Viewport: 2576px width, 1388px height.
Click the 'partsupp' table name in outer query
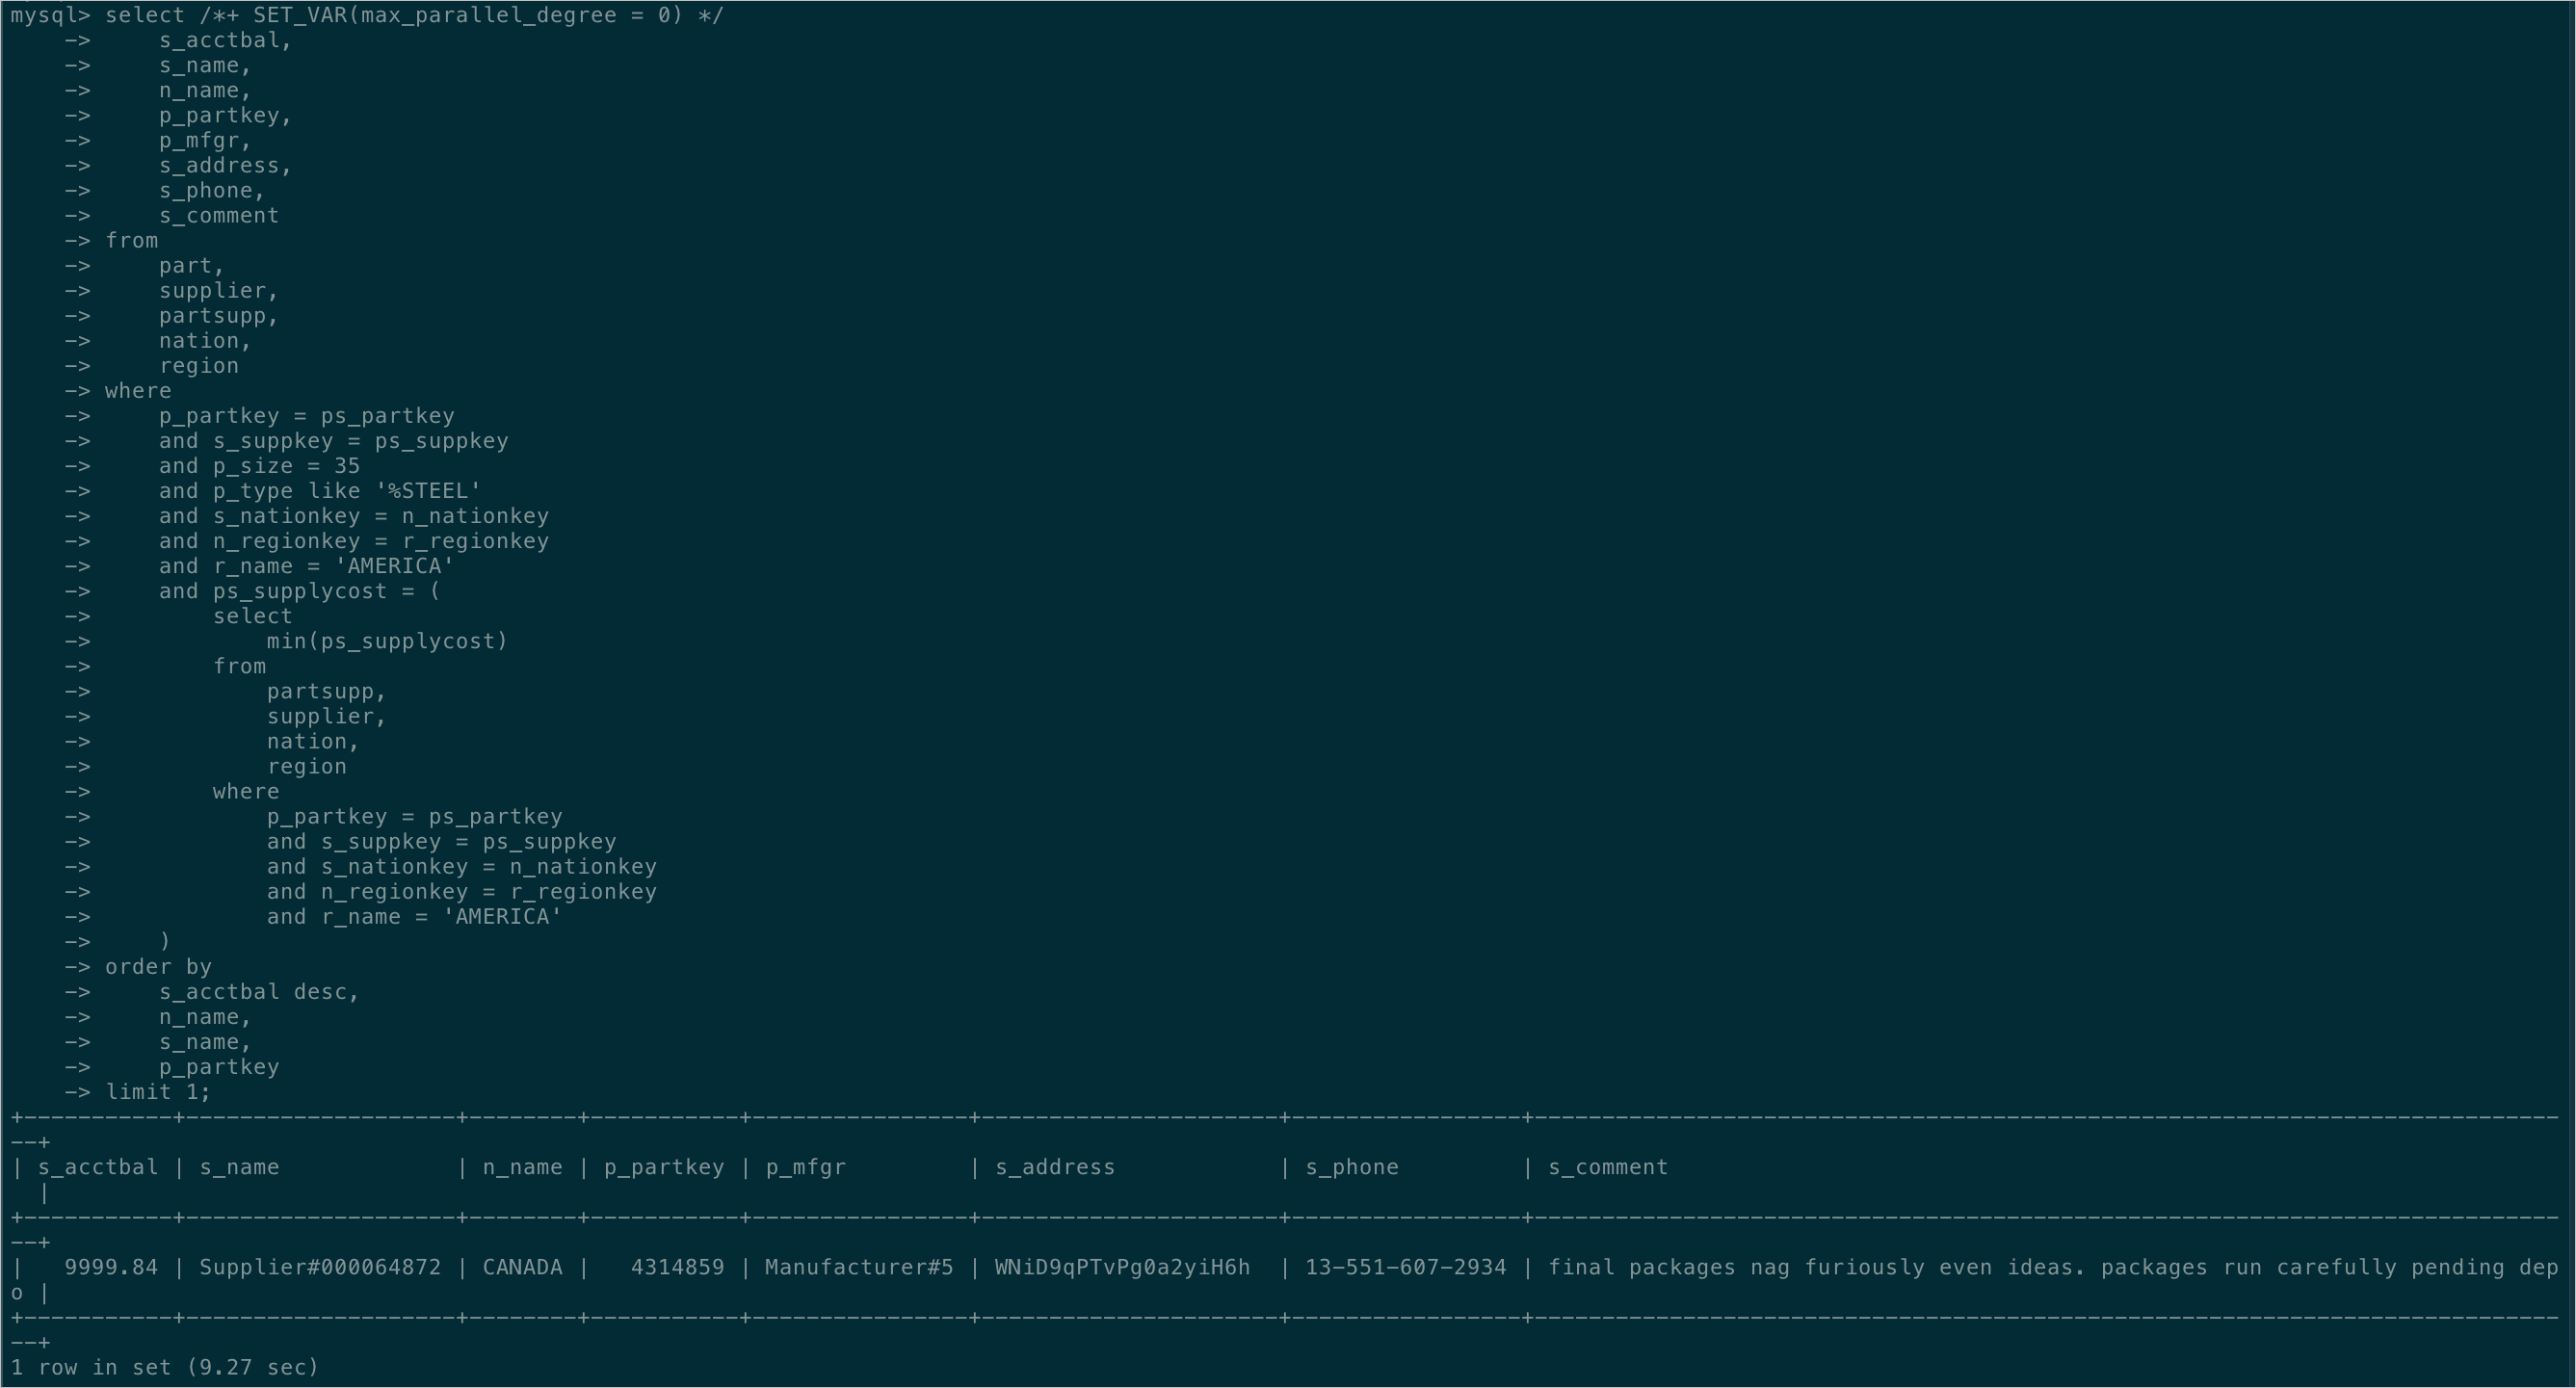click(216, 315)
